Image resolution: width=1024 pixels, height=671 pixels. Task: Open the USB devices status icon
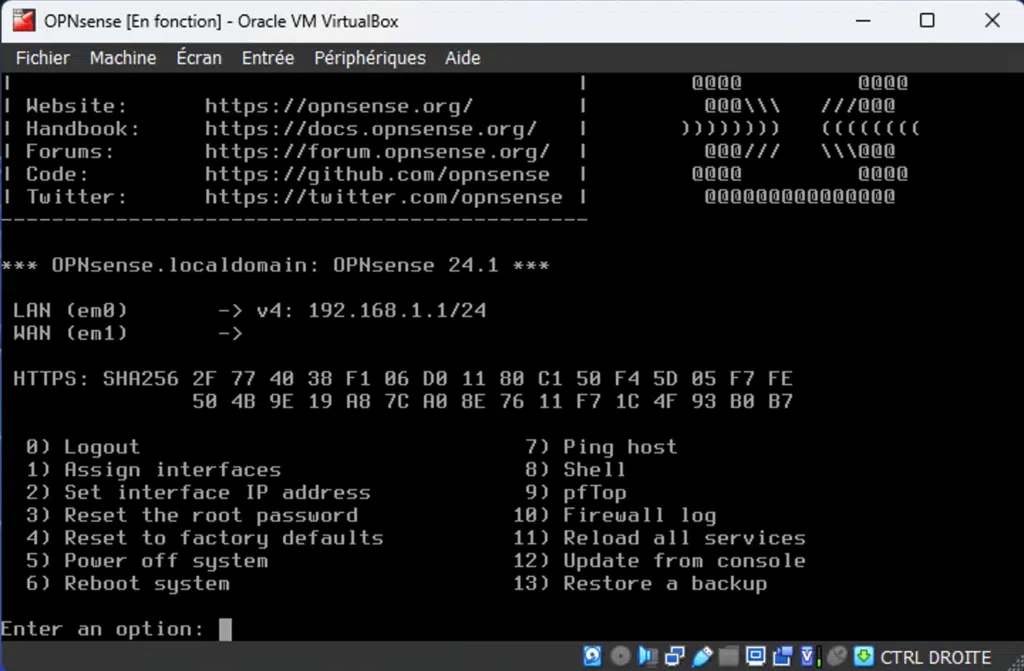click(x=702, y=656)
